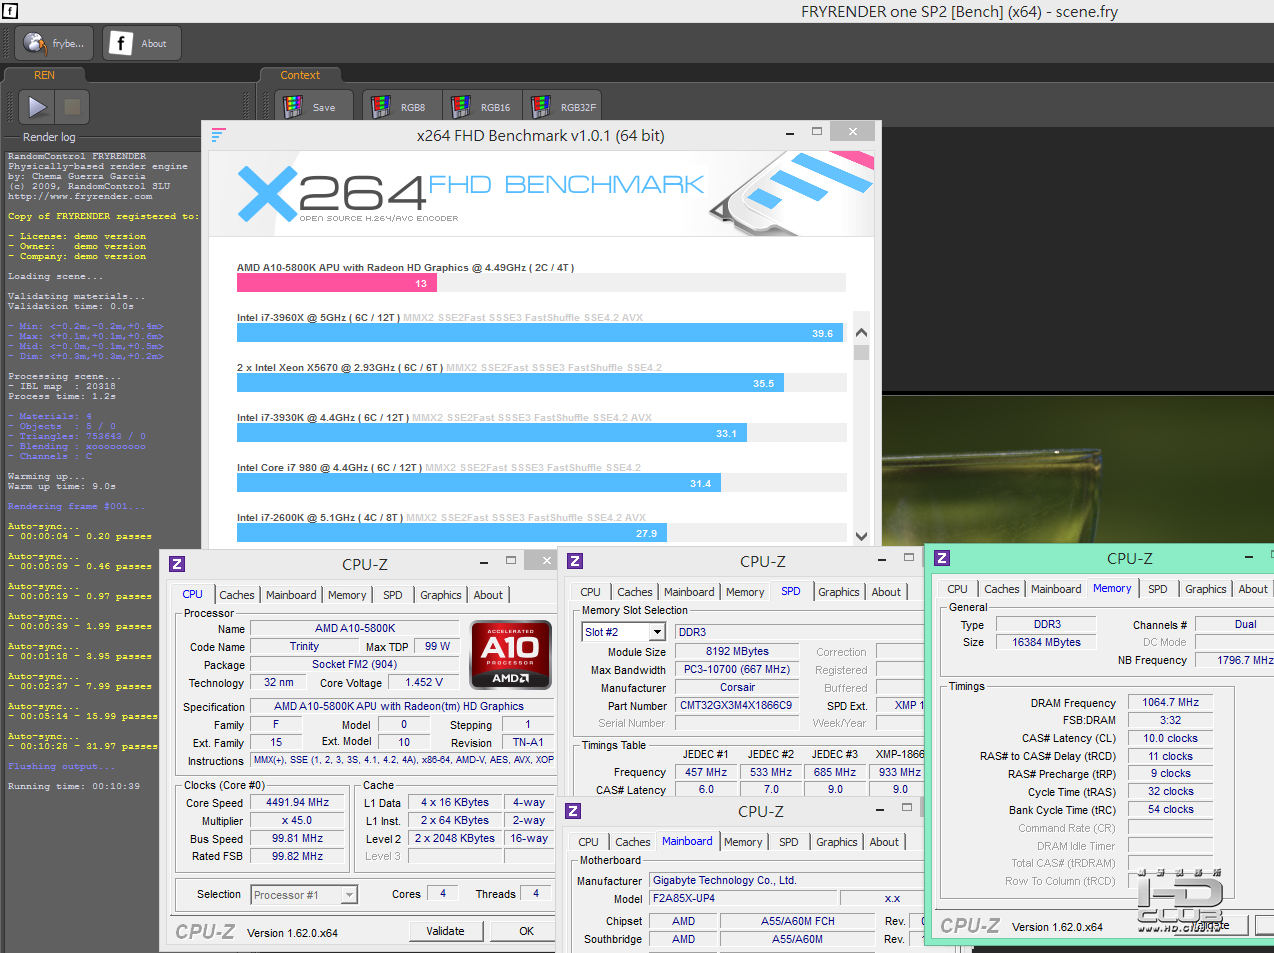1274x953 pixels.
Task: Open Memory tab in left CPU-Z window
Action: [347, 595]
